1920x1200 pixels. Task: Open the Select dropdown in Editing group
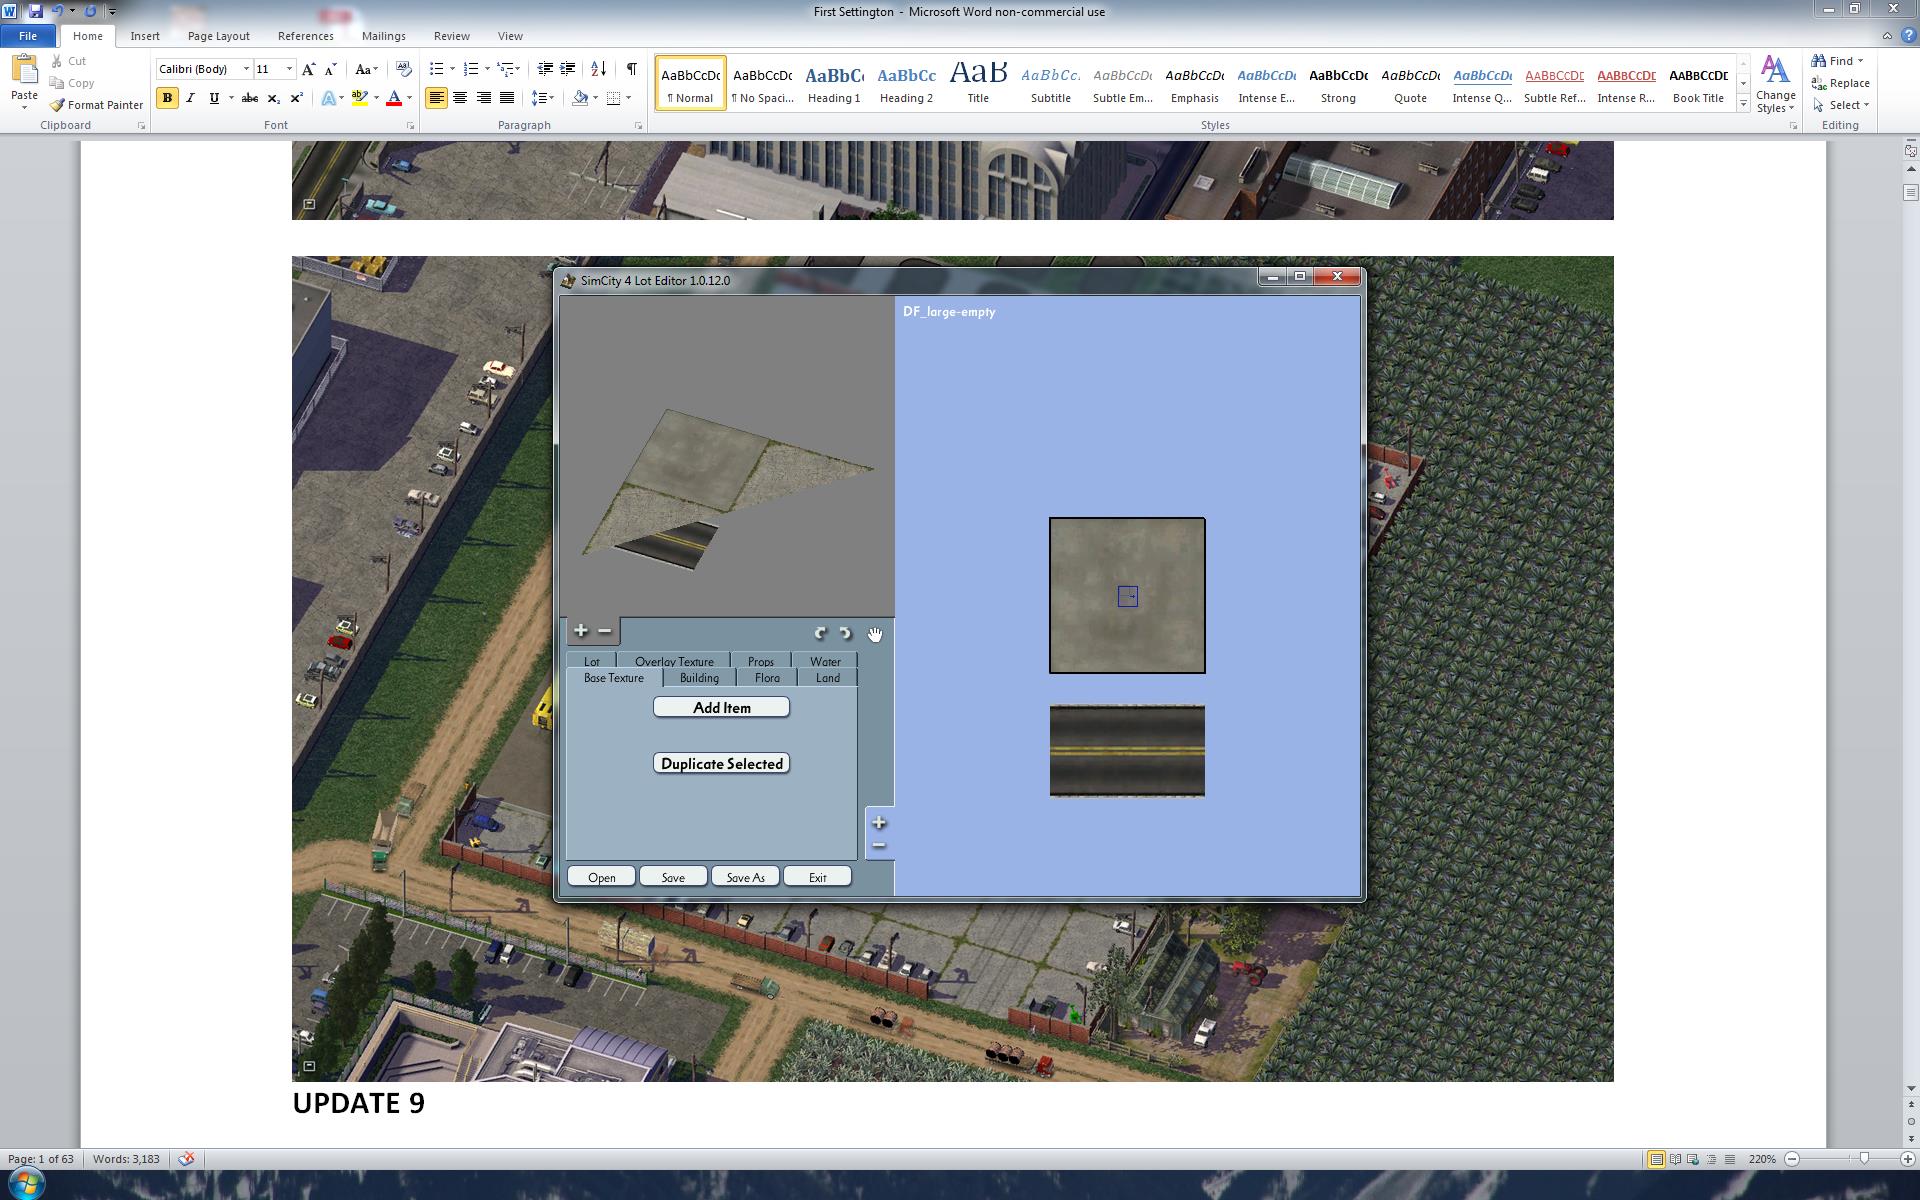1841,105
